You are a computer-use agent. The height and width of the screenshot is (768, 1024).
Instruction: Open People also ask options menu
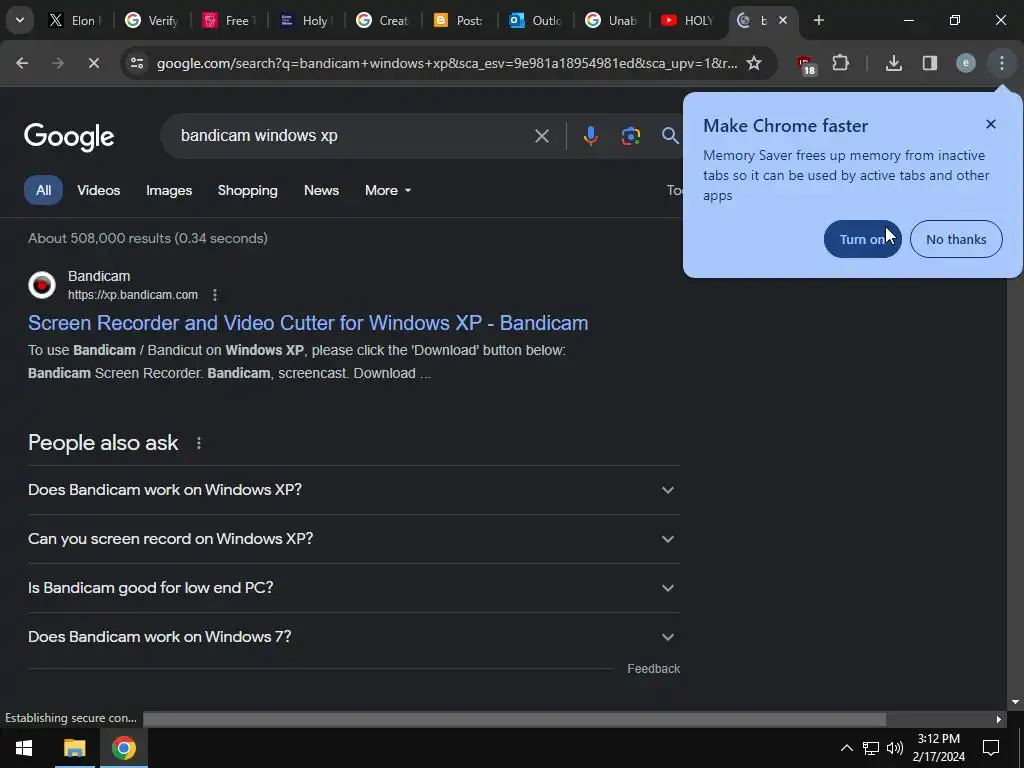click(199, 443)
